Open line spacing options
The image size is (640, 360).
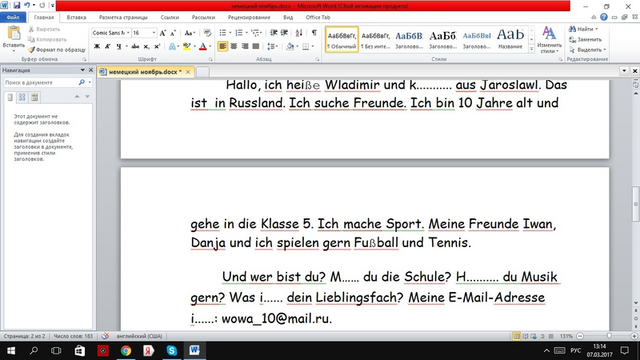pyautogui.click(x=272, y=47)
